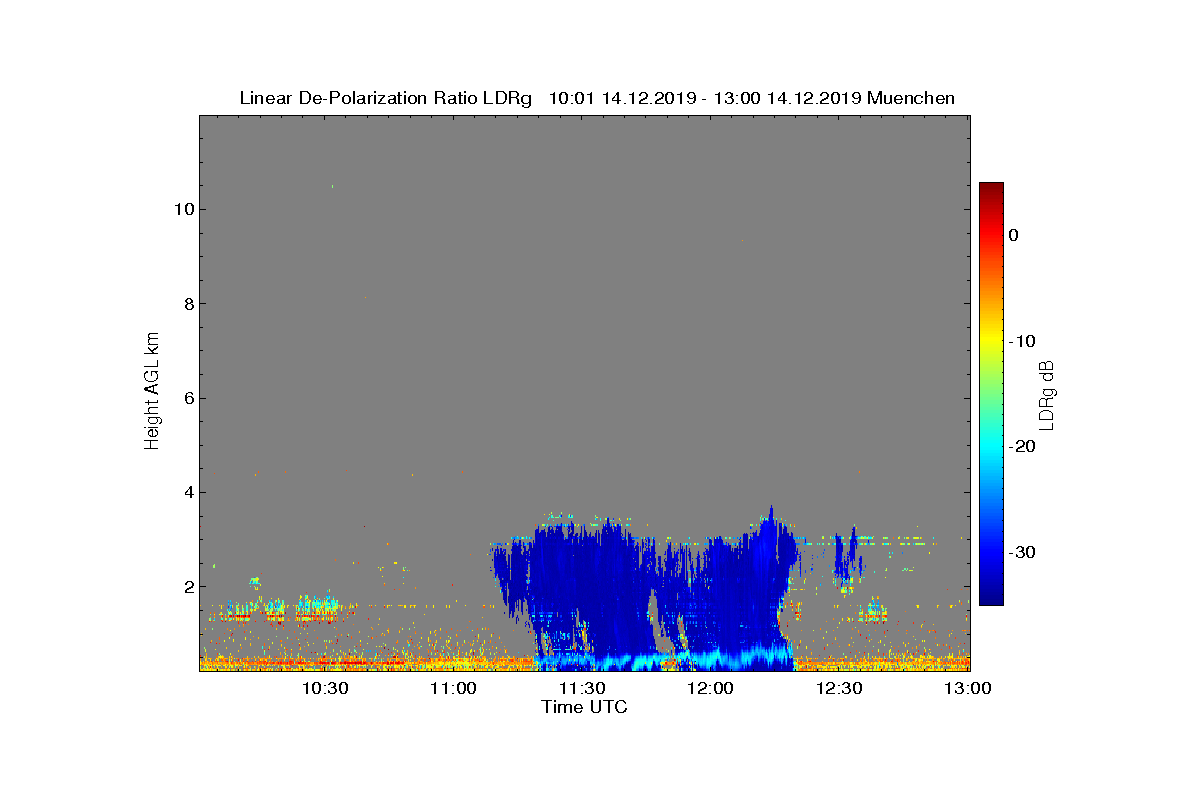Image resolution: width=1200 pixels, height=800 pixels.
Task: Click the colorbar value -30 label
Action: (x=1020, y=552)
